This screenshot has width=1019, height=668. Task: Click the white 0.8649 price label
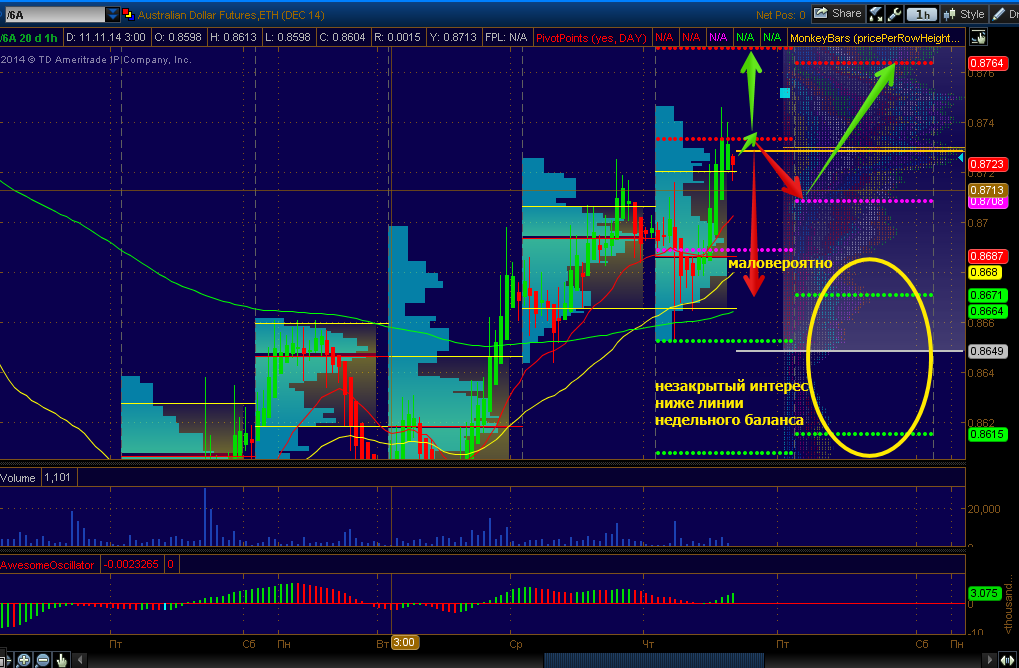click(987, 351)
